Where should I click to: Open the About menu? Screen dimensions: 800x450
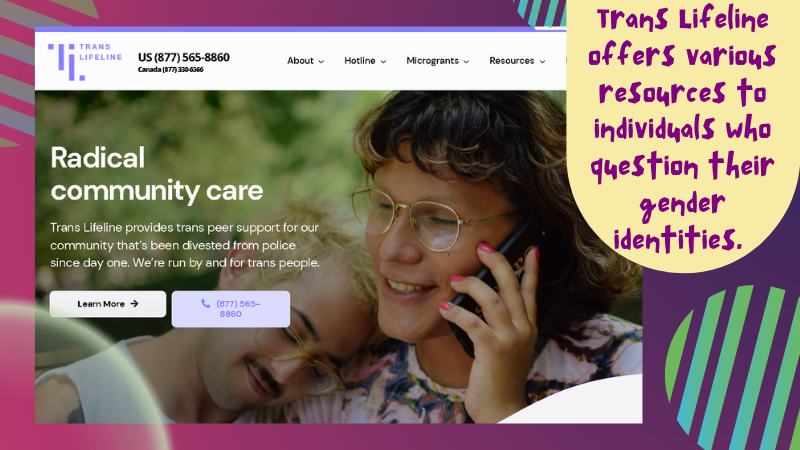[x=305, y=61]
